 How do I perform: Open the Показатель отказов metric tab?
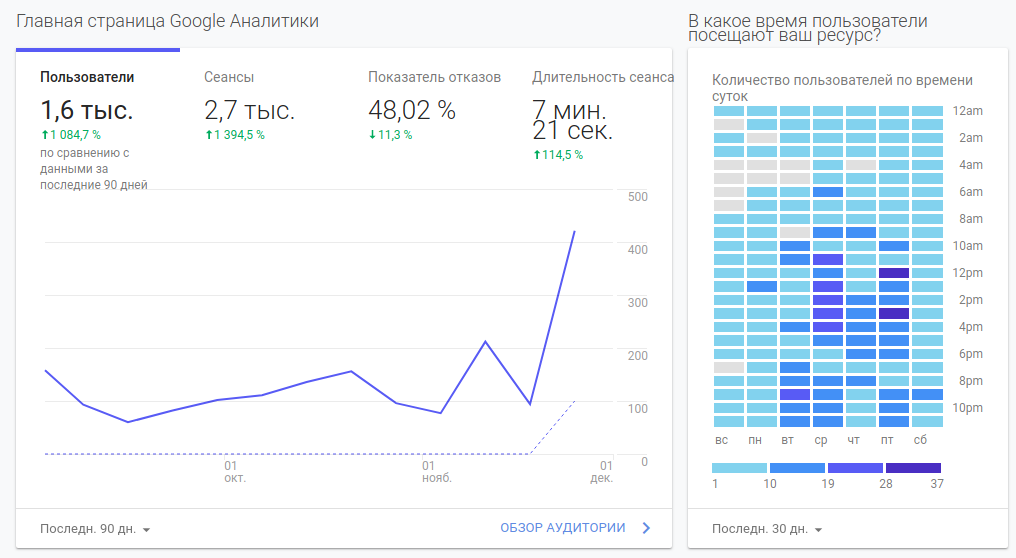(x=434, y=77)
